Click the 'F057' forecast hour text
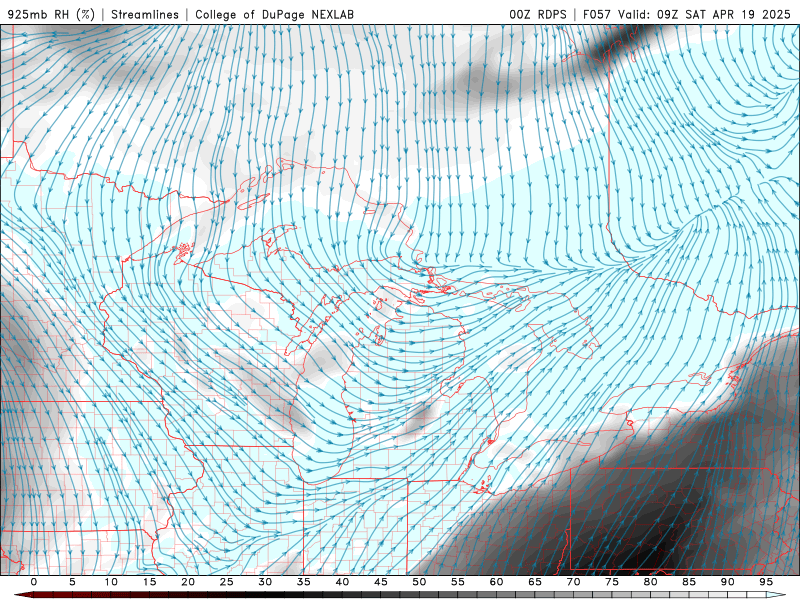Image resolution: width=800 pixels, height=600 pixels. [597, 14]
